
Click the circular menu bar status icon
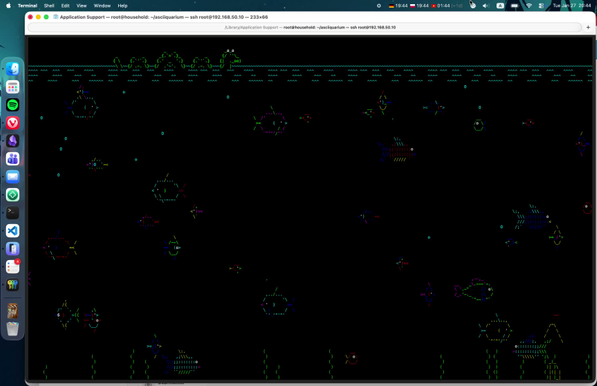[x=378, y=6]
